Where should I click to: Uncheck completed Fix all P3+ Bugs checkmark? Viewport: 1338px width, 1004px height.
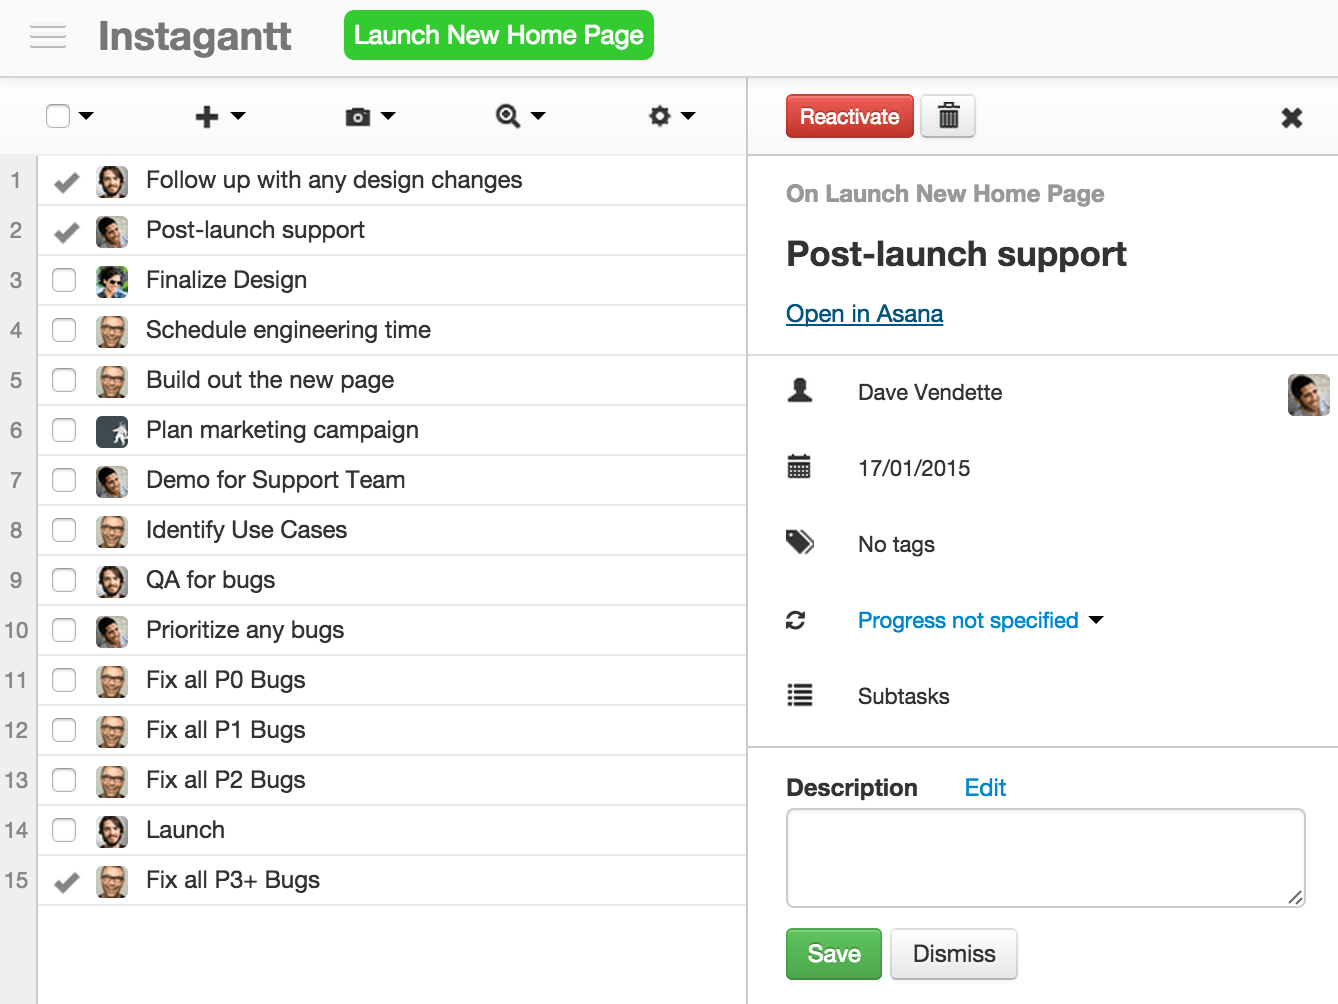coord(66,882)
